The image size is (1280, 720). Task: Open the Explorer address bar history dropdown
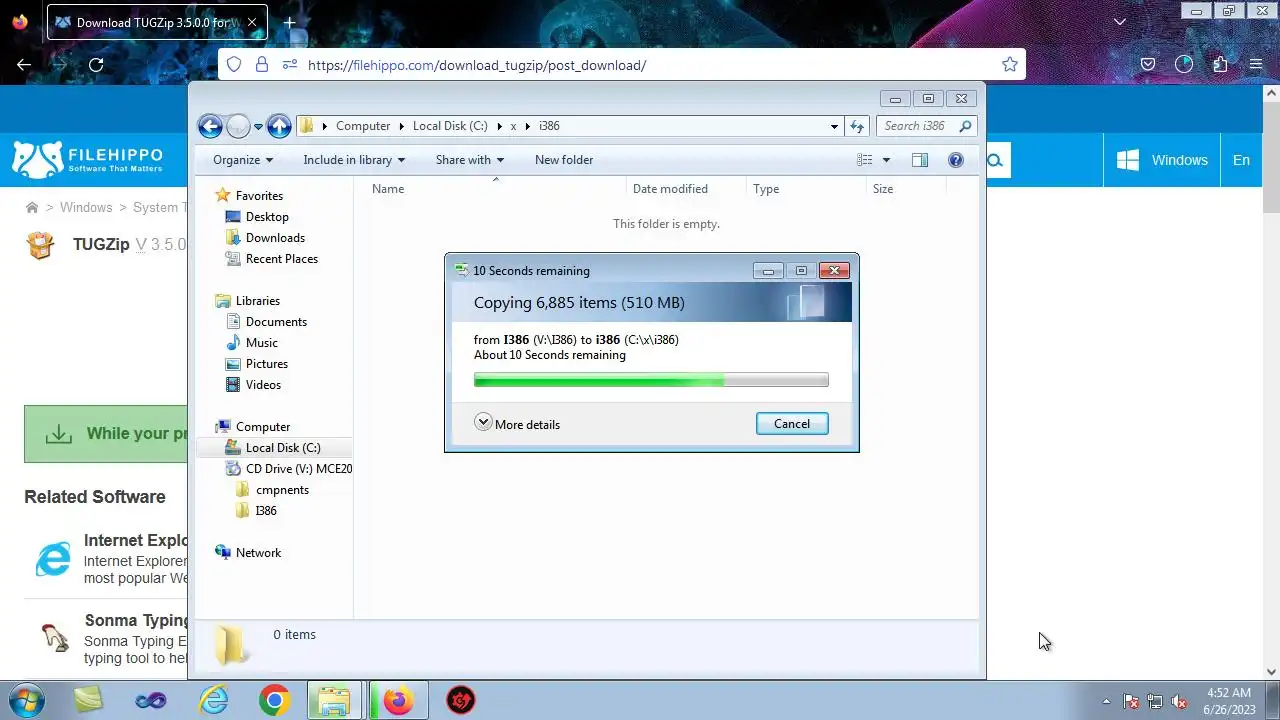coord(834,126)
